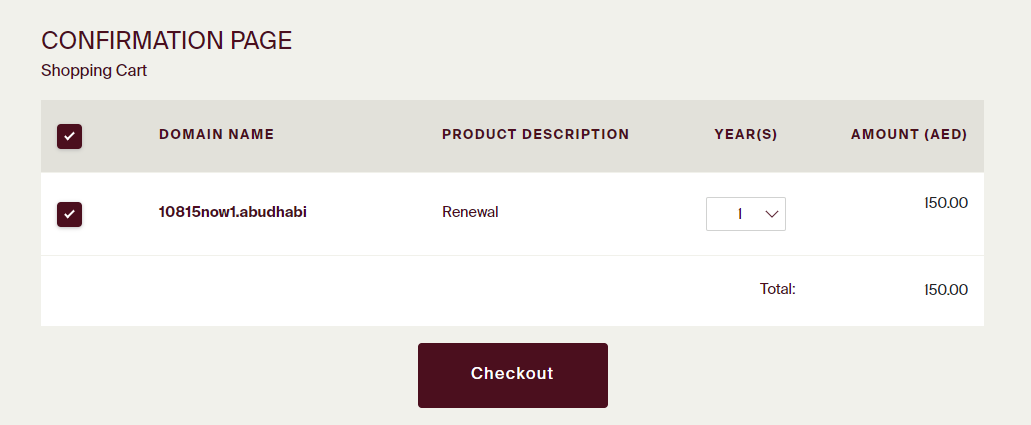Click the Shopping Cart subtitle
The image size is (1031, 425).
pyautogui.click(x=94, y=71)
